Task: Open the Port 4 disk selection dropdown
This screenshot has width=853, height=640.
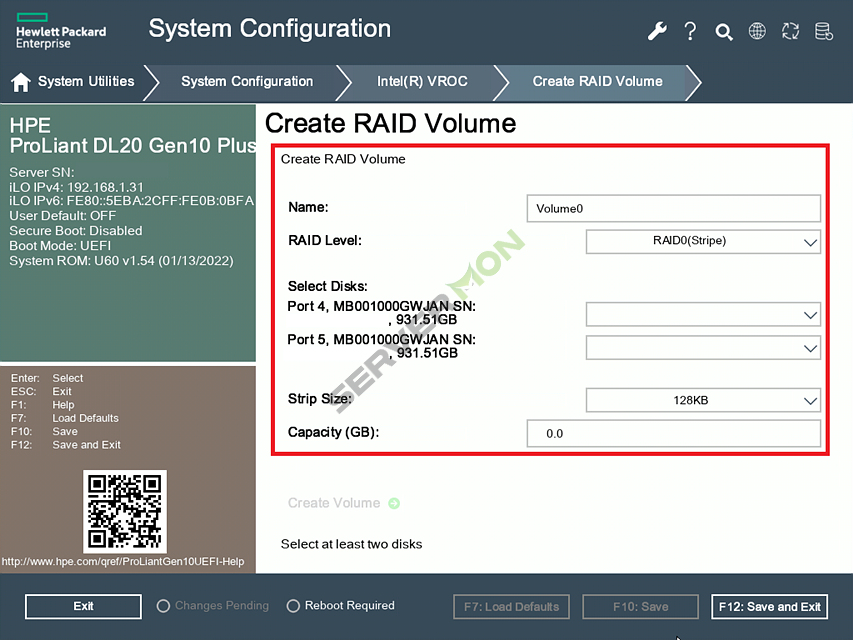Action: pos(703,315)
